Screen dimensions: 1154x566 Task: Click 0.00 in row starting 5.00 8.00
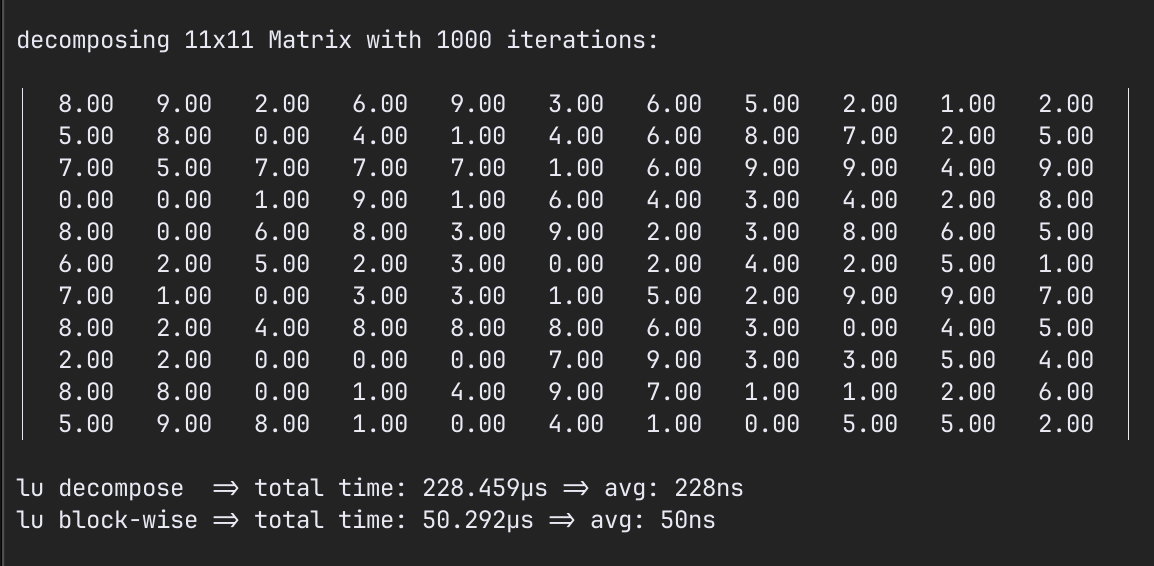pos(282,136)
